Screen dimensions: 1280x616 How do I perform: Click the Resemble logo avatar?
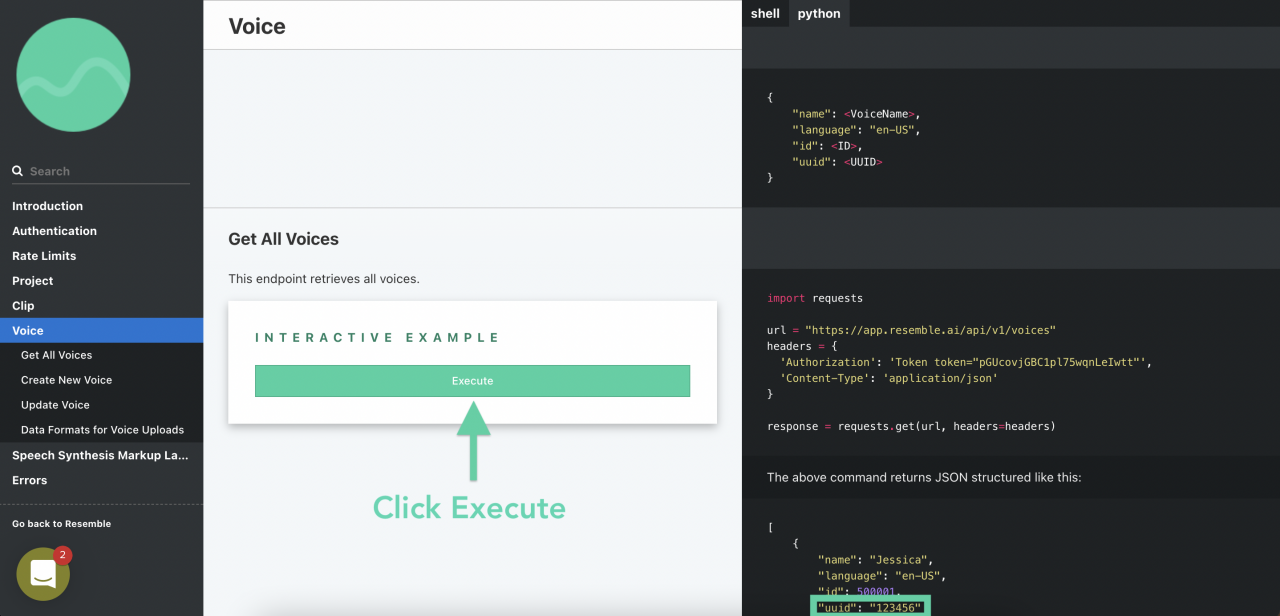coord(73,74)
